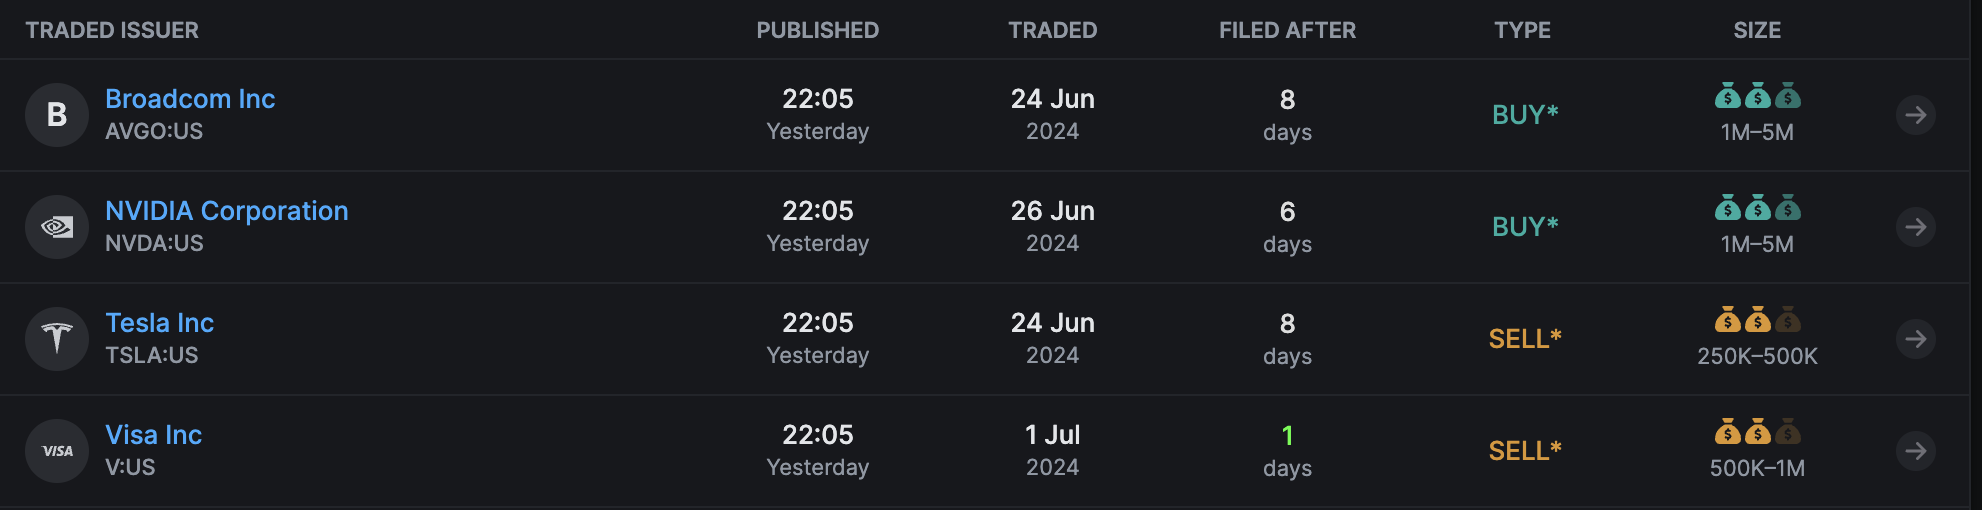Viewport: 1982px width, 510px height.
Task: Click the Visa logo icon
Action: click(x=57, y=451)
